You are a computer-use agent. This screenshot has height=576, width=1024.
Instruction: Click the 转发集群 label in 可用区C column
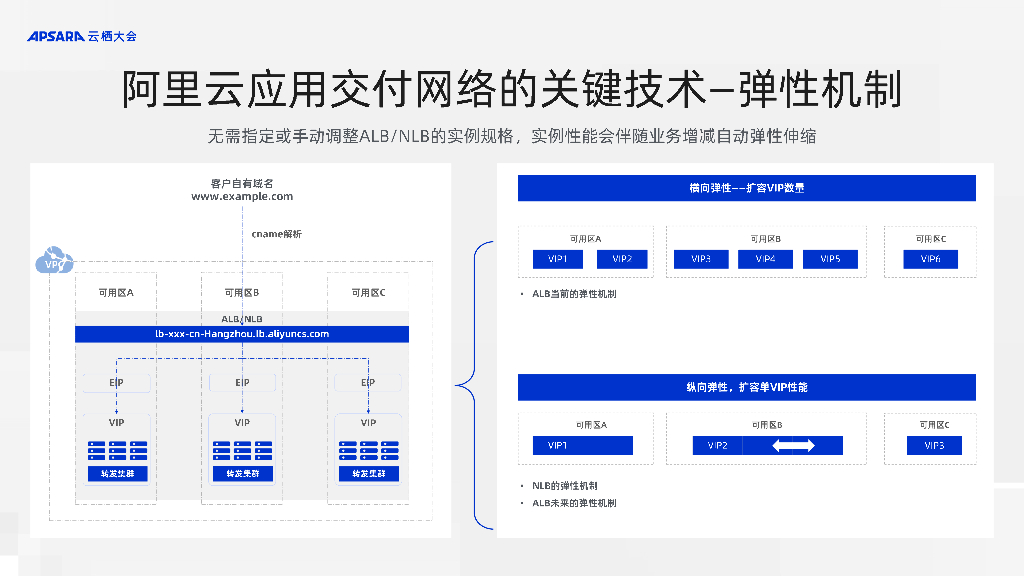[x=368, y=473]
